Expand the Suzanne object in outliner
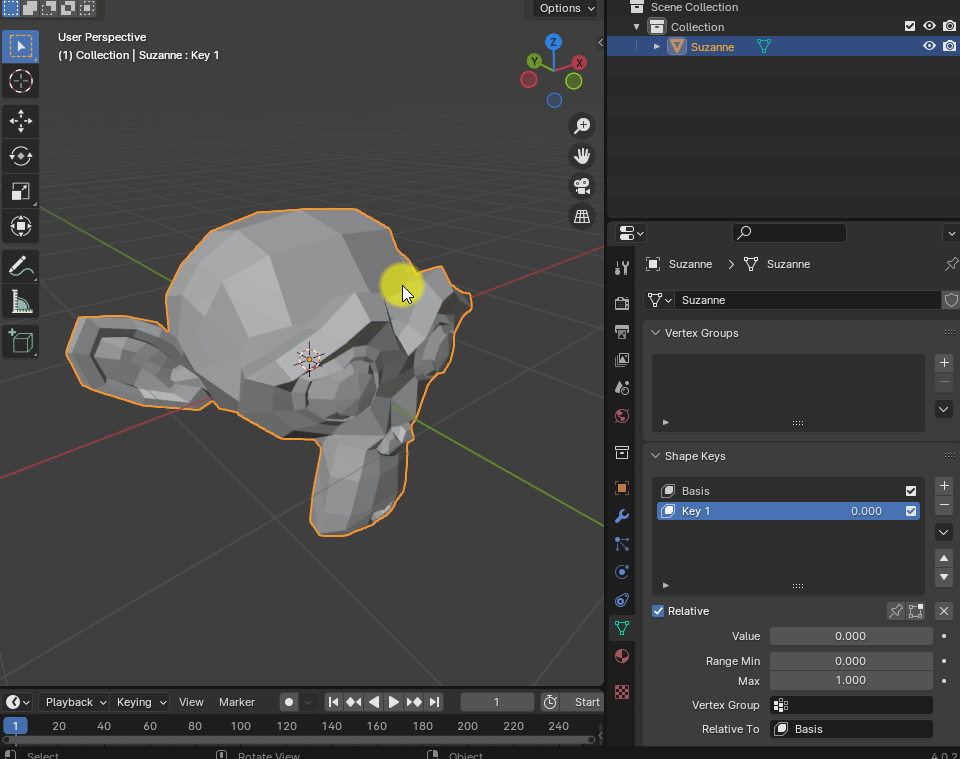Screen dimensions: 960x759 tap(656, 47)
